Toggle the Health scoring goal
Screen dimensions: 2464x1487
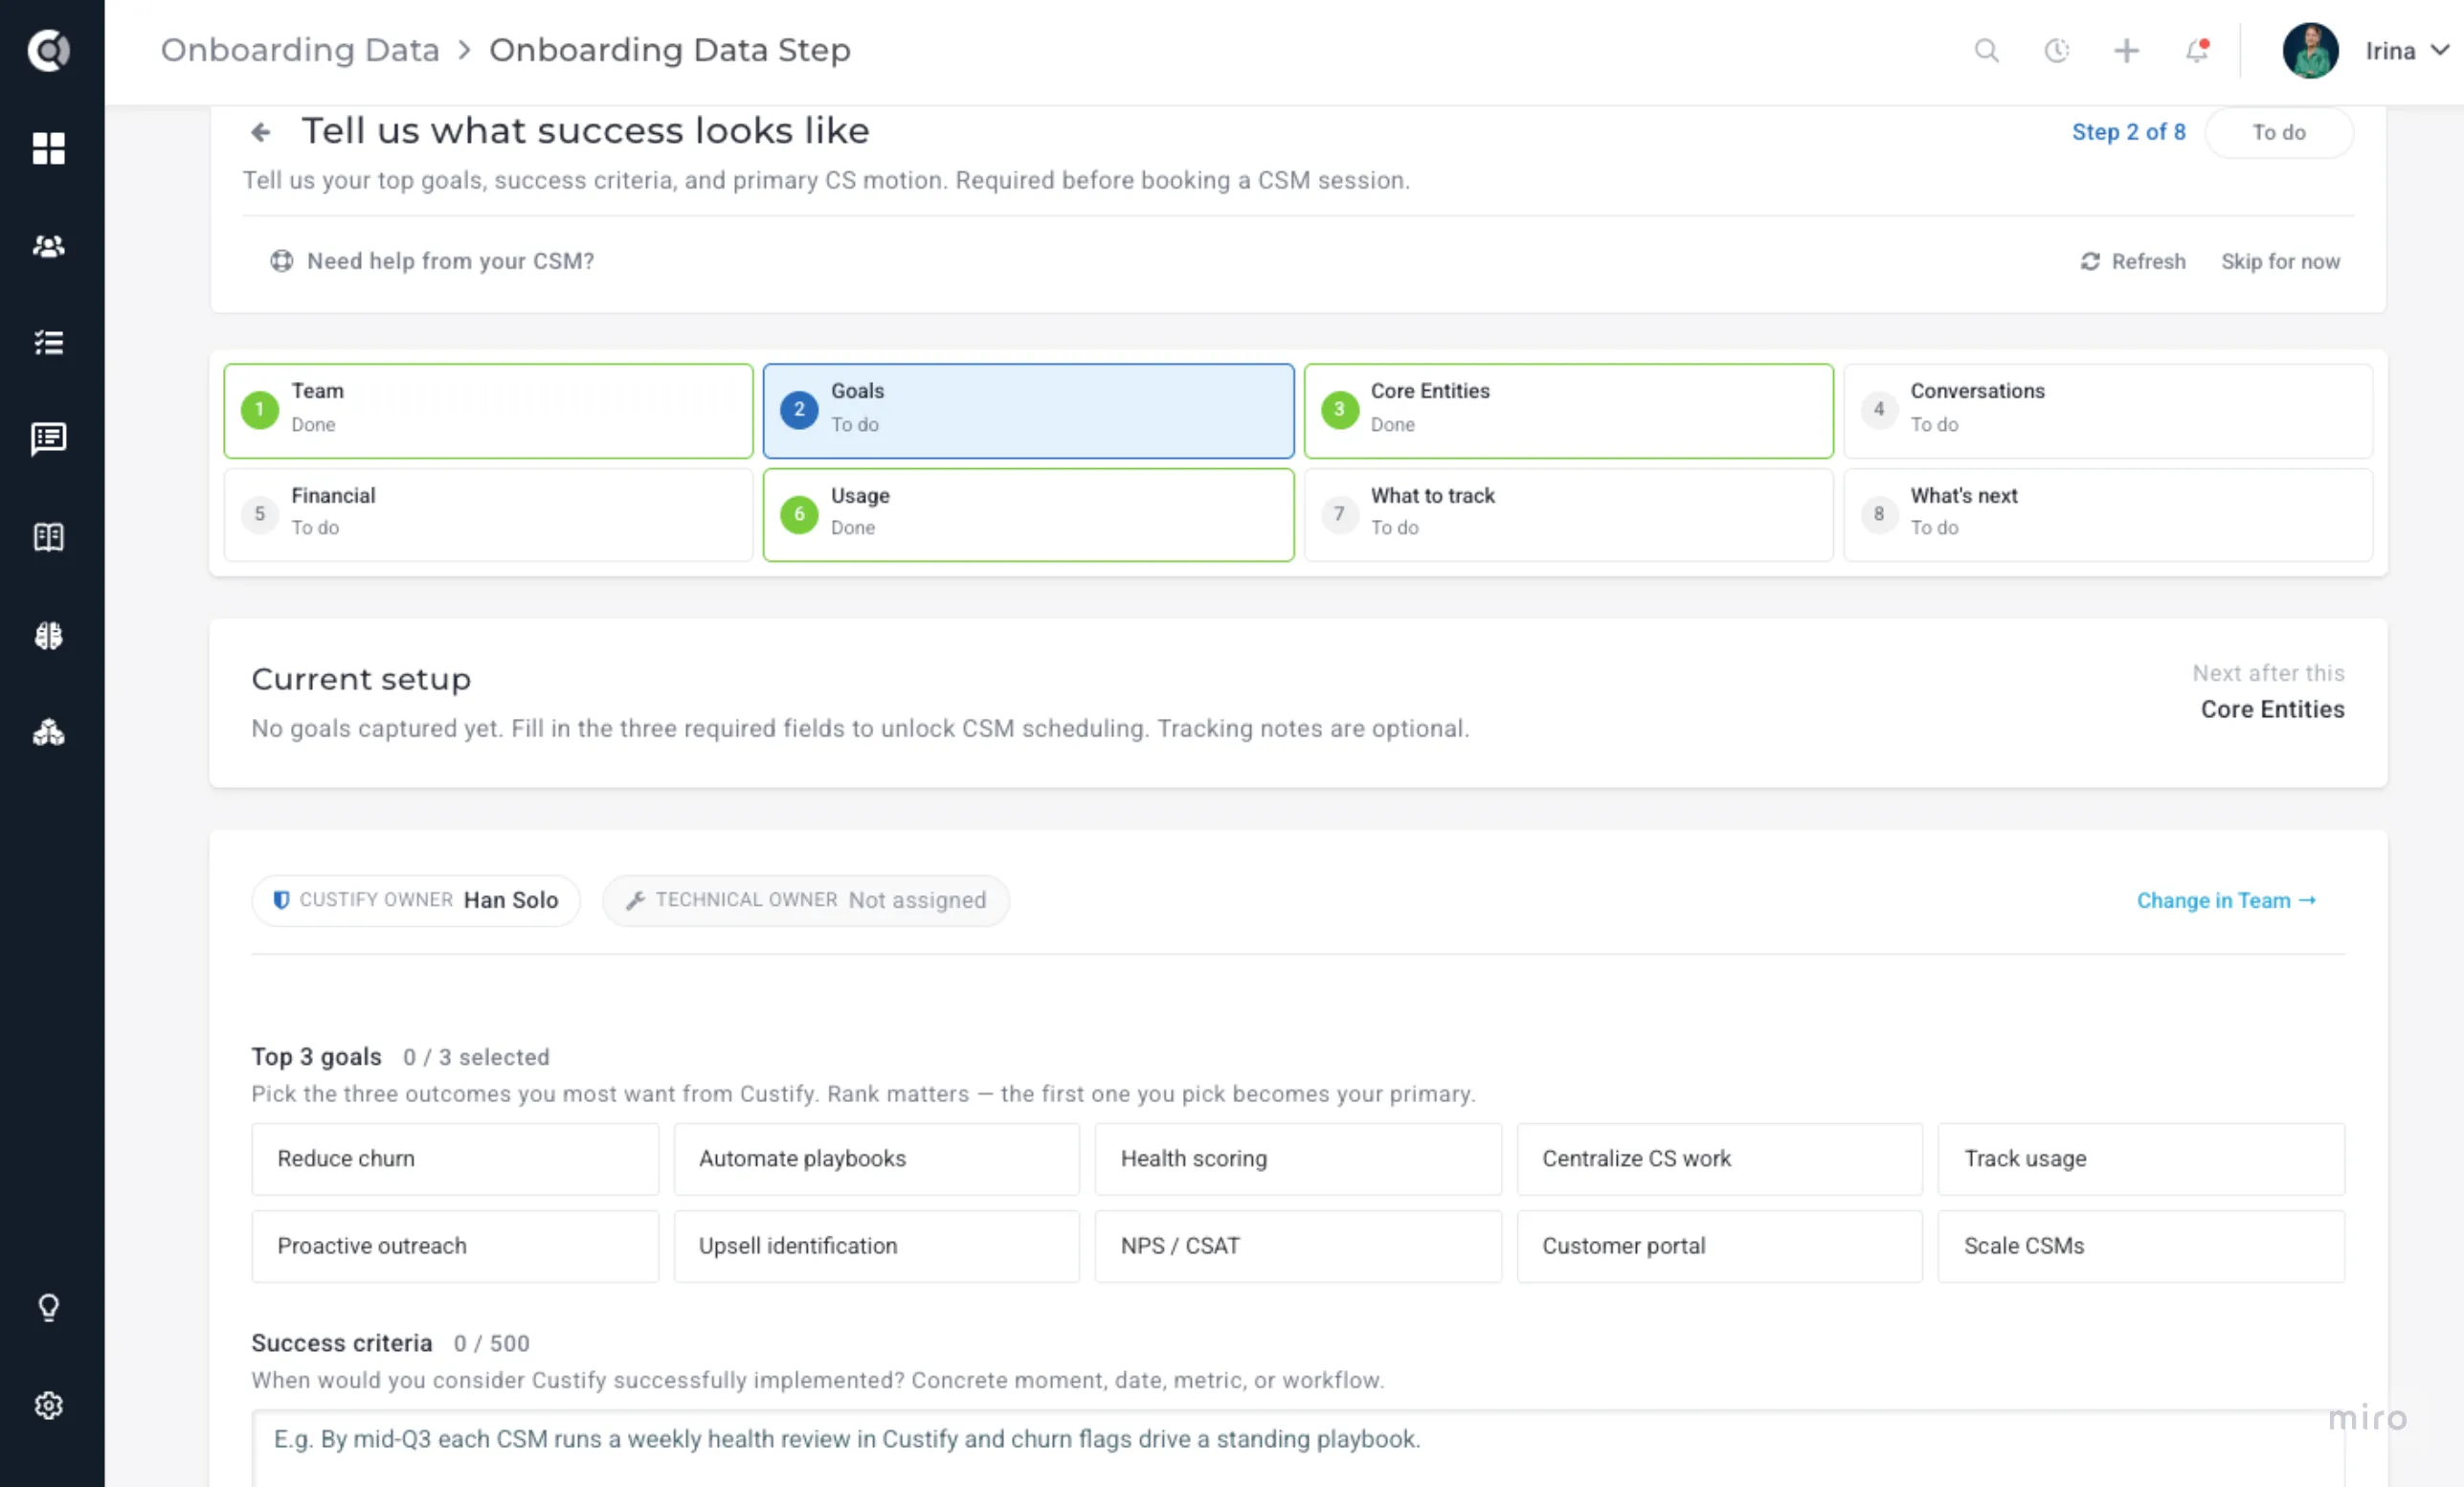click(x=1298, y=1159)
